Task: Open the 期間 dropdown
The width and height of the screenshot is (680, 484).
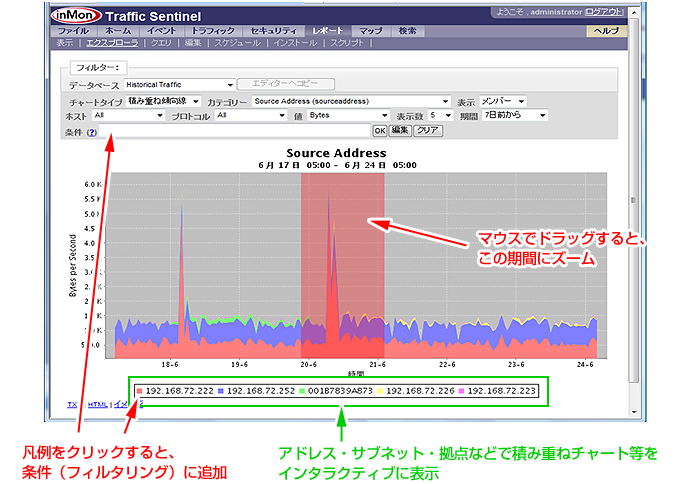Action: (x=514, y=116)
